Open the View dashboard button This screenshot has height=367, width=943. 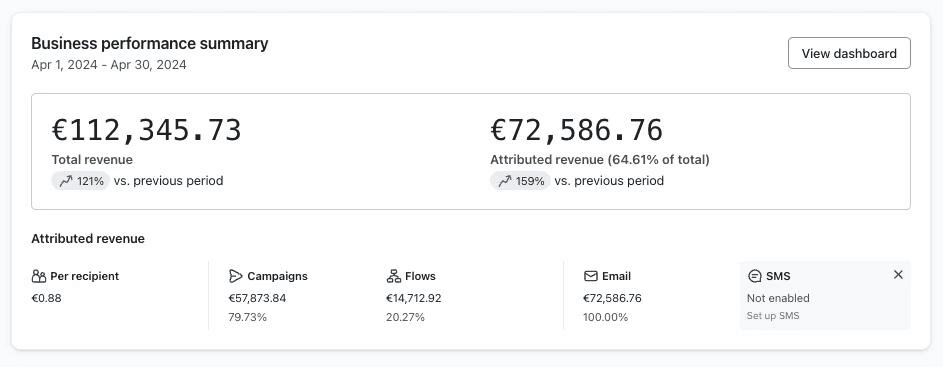click(849, 53)
